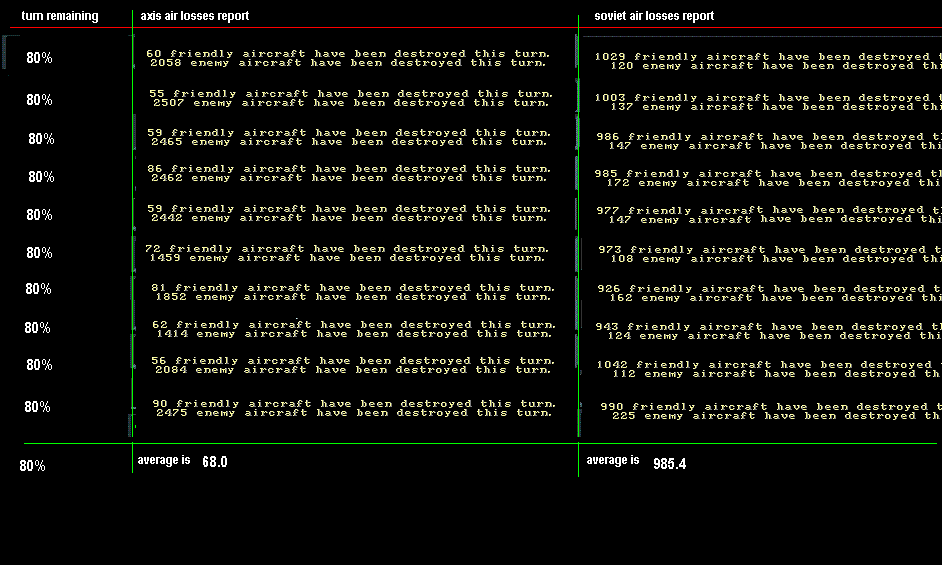Select the "2442 enemy aircraft" axis line
This screenshot has width=942, height=565.
(349, 218)
